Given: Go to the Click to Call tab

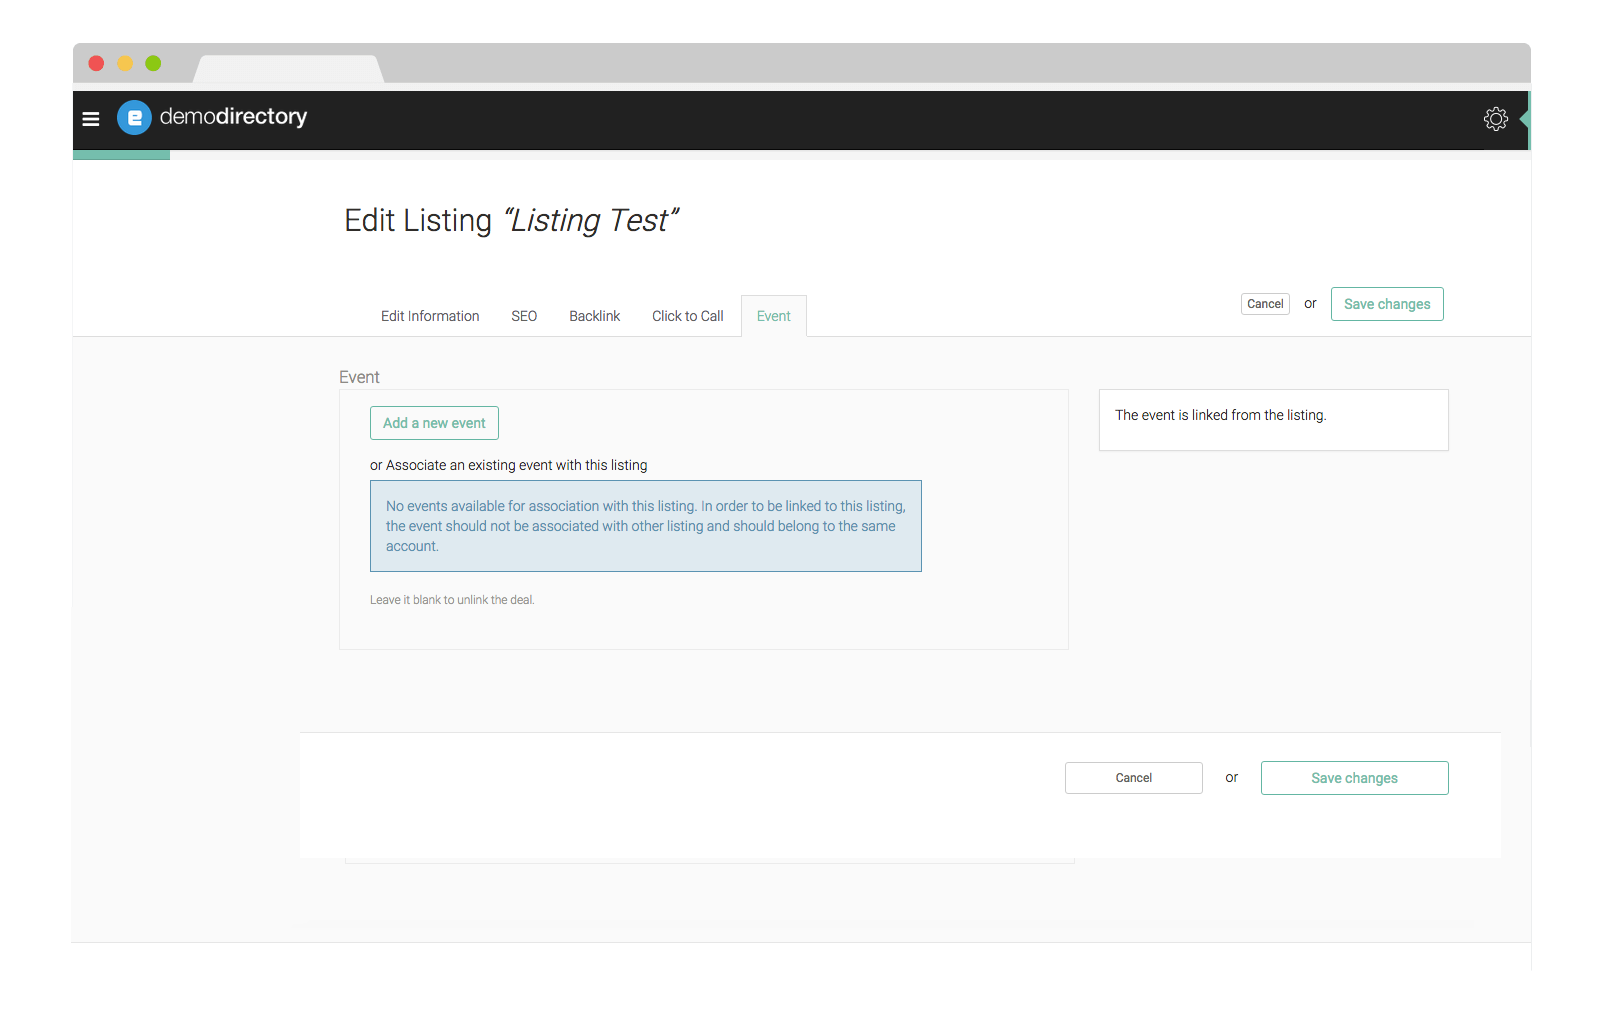Looking at the screenshot, I should [x=688, y=316].
